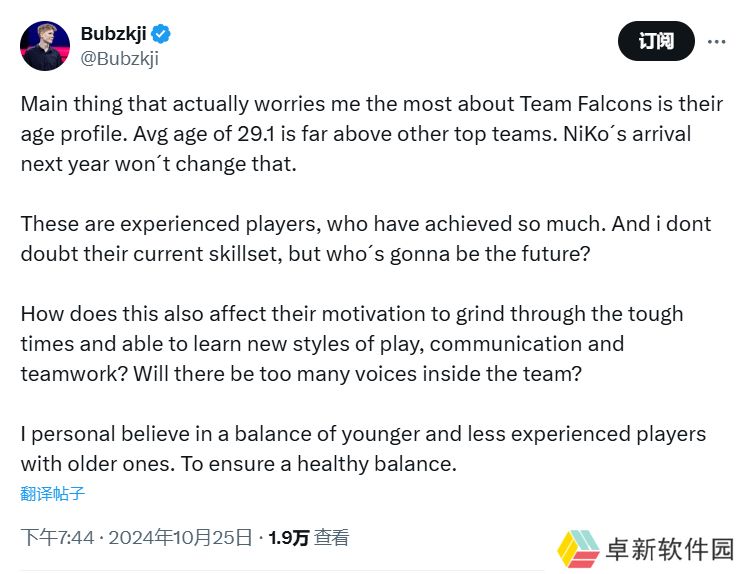This screenshot has height=574, width=745.
Task: Click the 查看 views label
Action: 332,538
